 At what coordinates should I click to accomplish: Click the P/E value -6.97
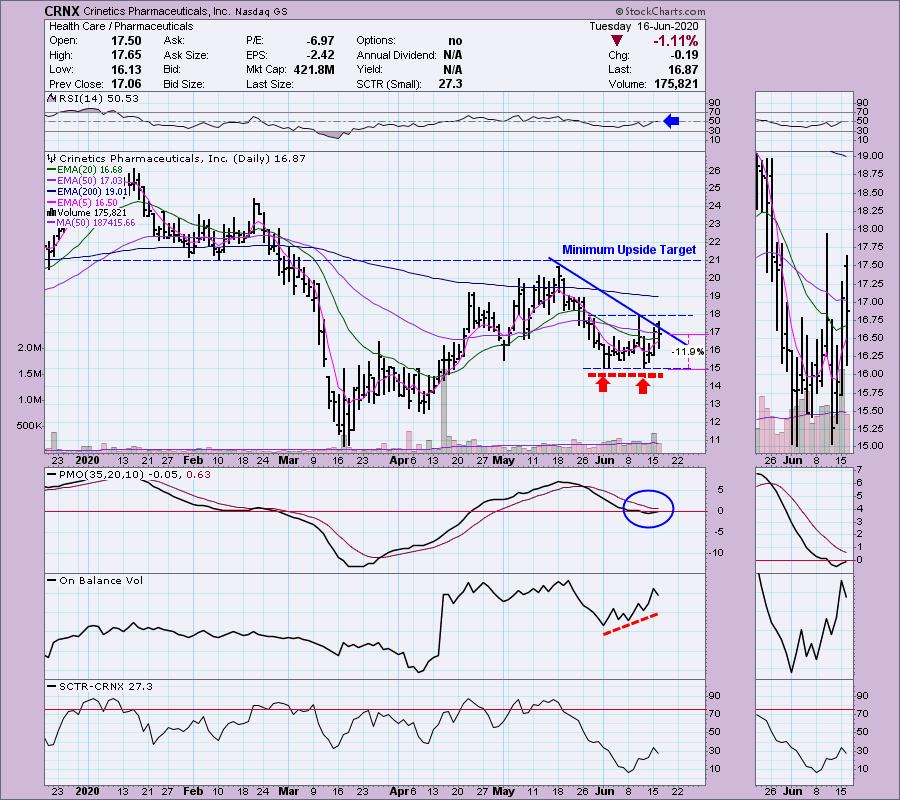click(x=320, y=41)
